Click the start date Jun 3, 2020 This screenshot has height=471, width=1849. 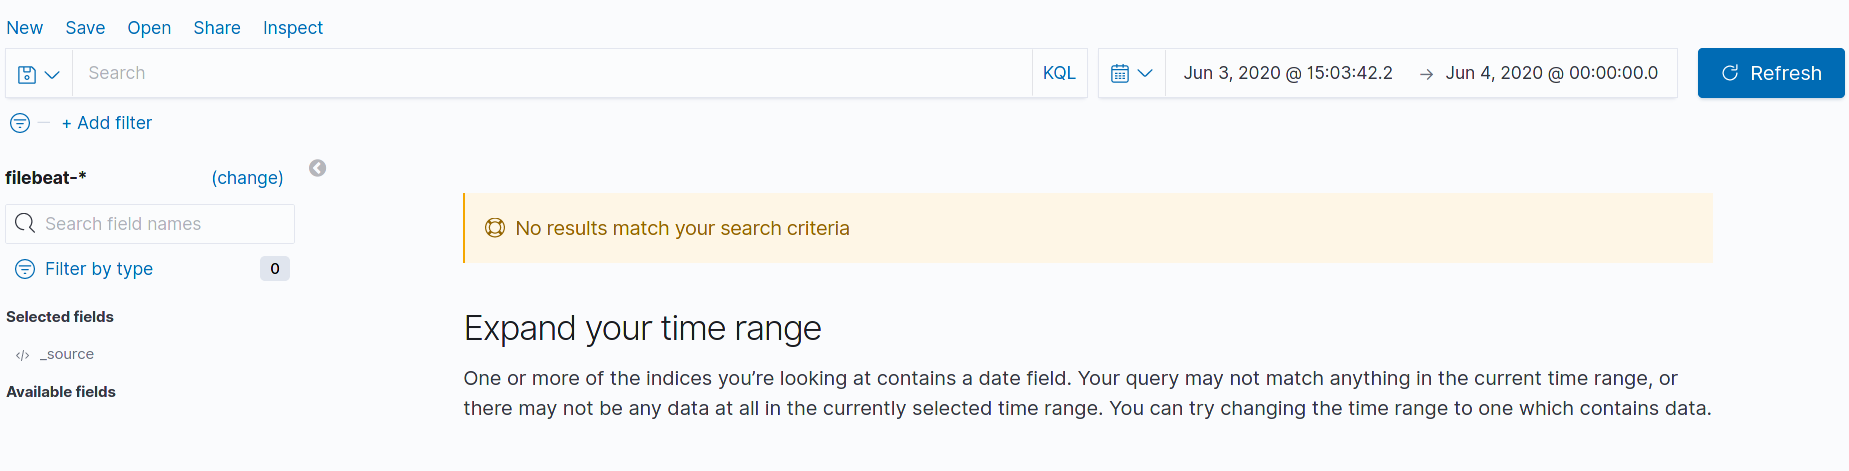[1288, 73]
